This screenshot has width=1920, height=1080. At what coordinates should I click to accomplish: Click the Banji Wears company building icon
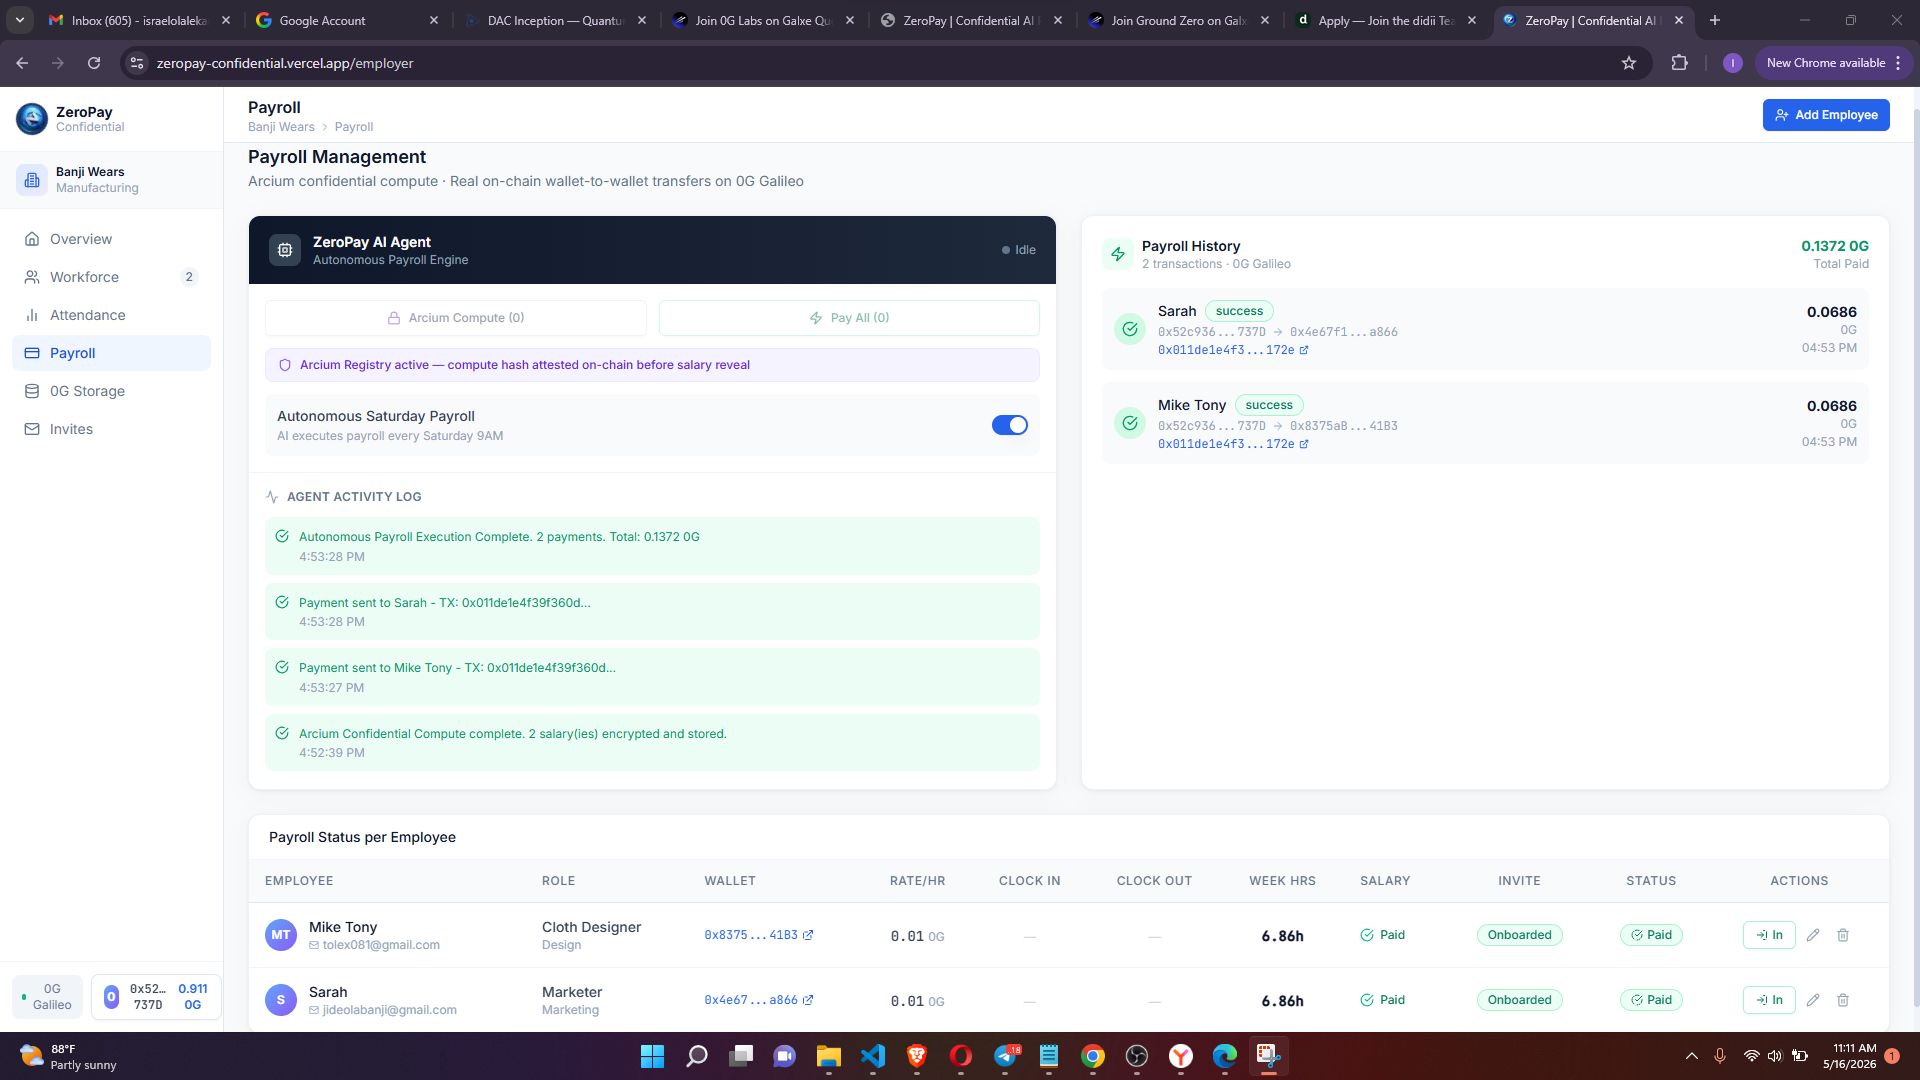[32, 180]
